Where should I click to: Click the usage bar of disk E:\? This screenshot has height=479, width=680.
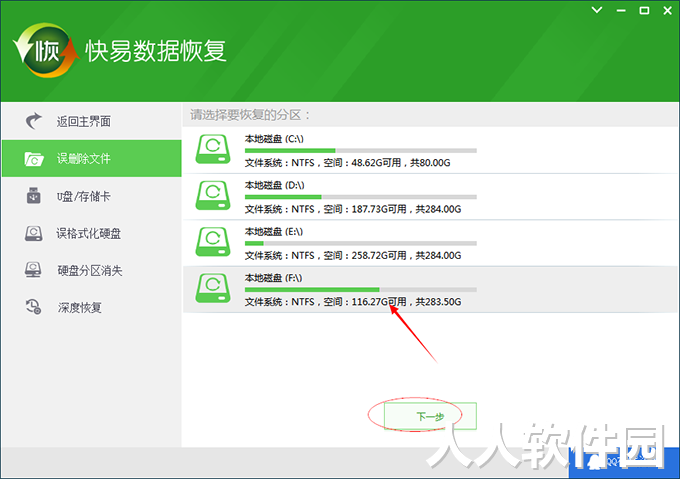pyautogui.click(x=361, y=243)
